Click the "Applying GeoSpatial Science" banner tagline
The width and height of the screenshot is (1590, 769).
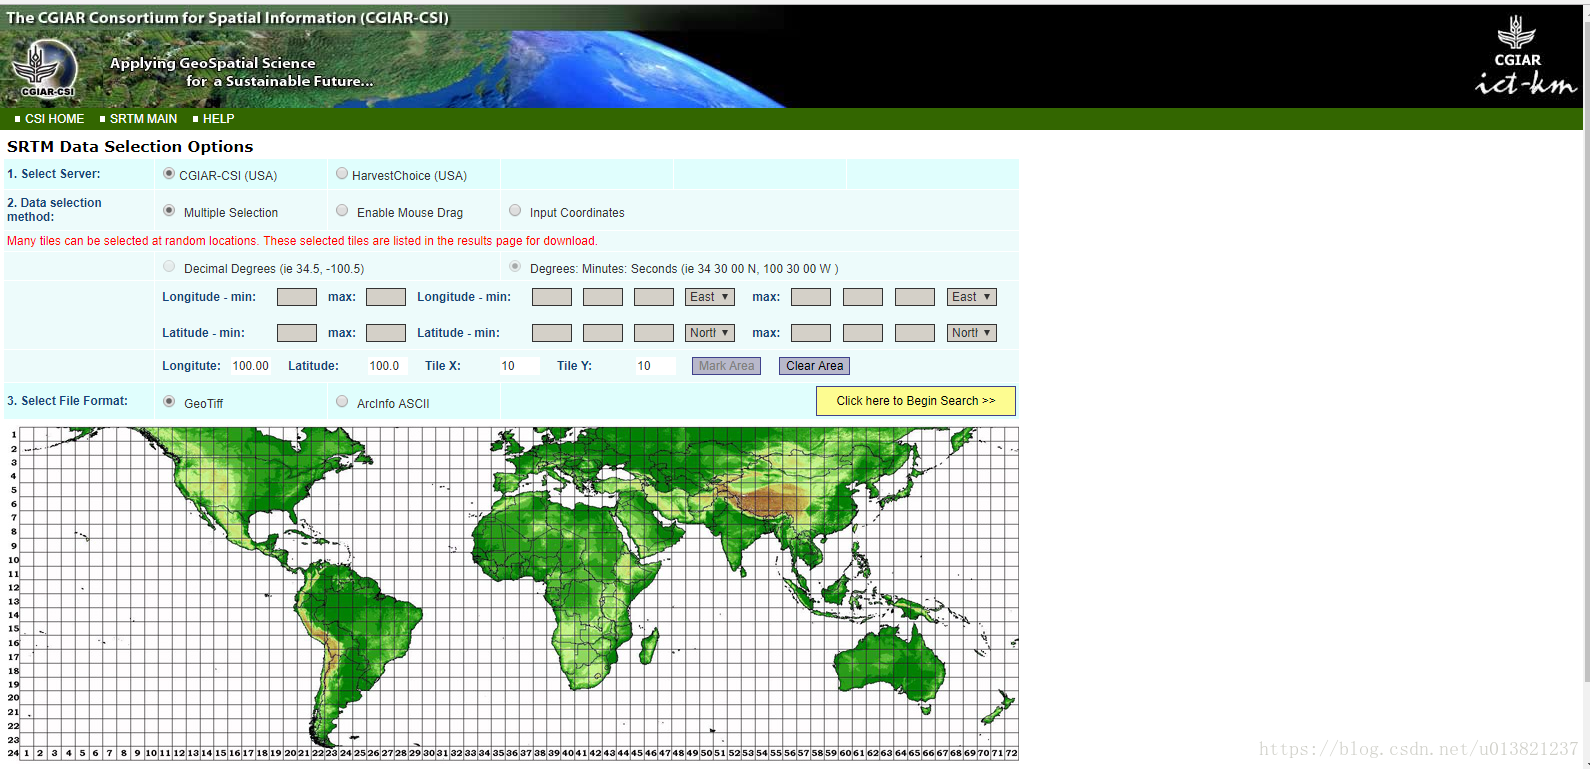[212, 63]
